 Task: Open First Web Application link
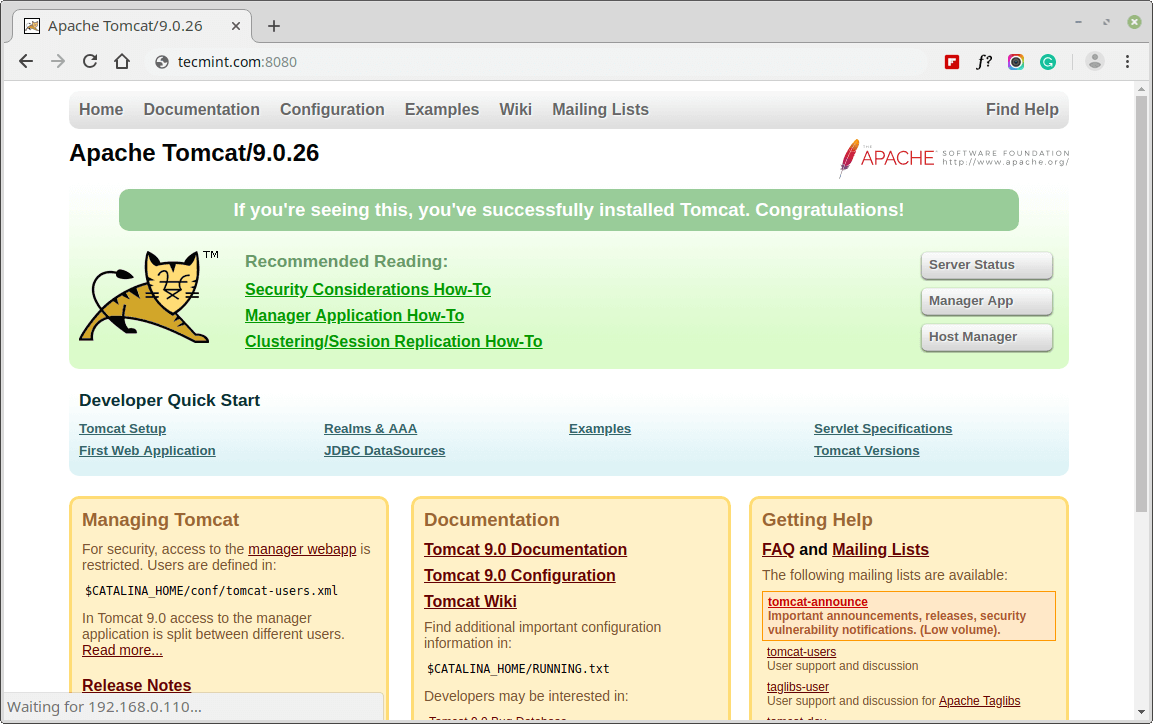point(147,451)
